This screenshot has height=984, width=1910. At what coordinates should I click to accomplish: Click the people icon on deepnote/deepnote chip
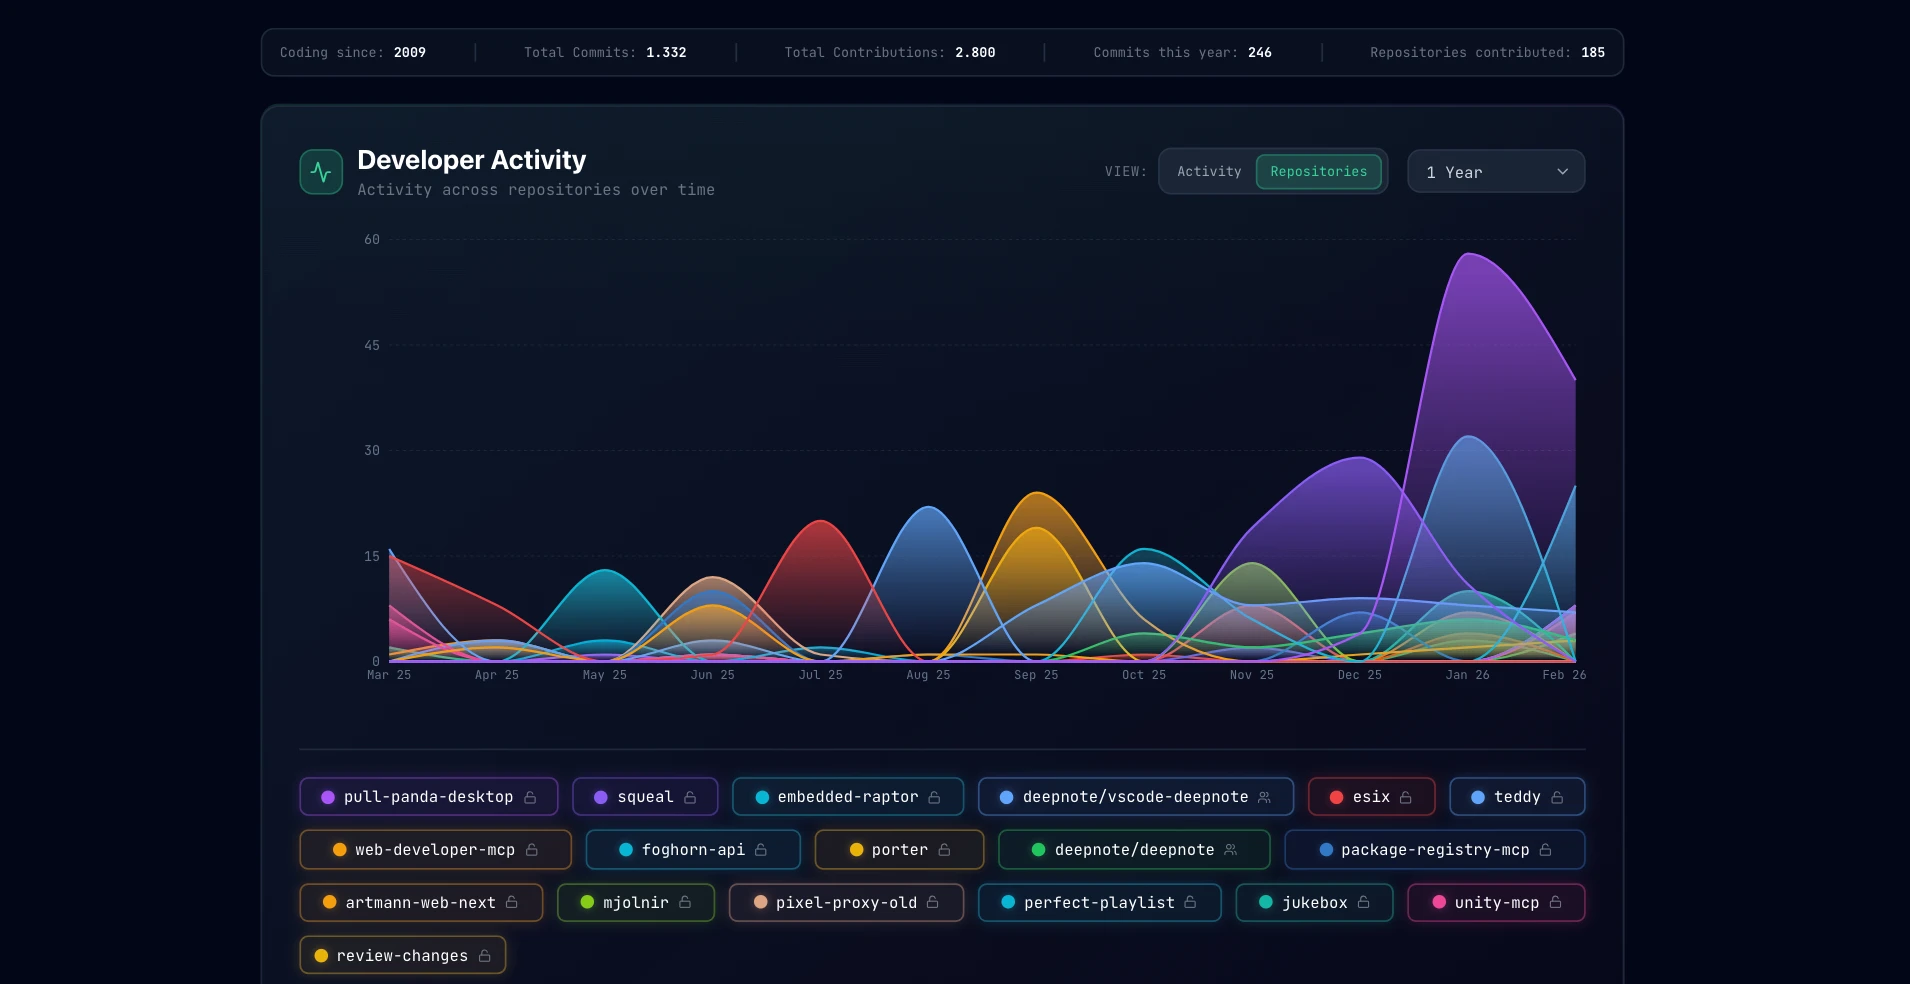tap(1231, 850)
